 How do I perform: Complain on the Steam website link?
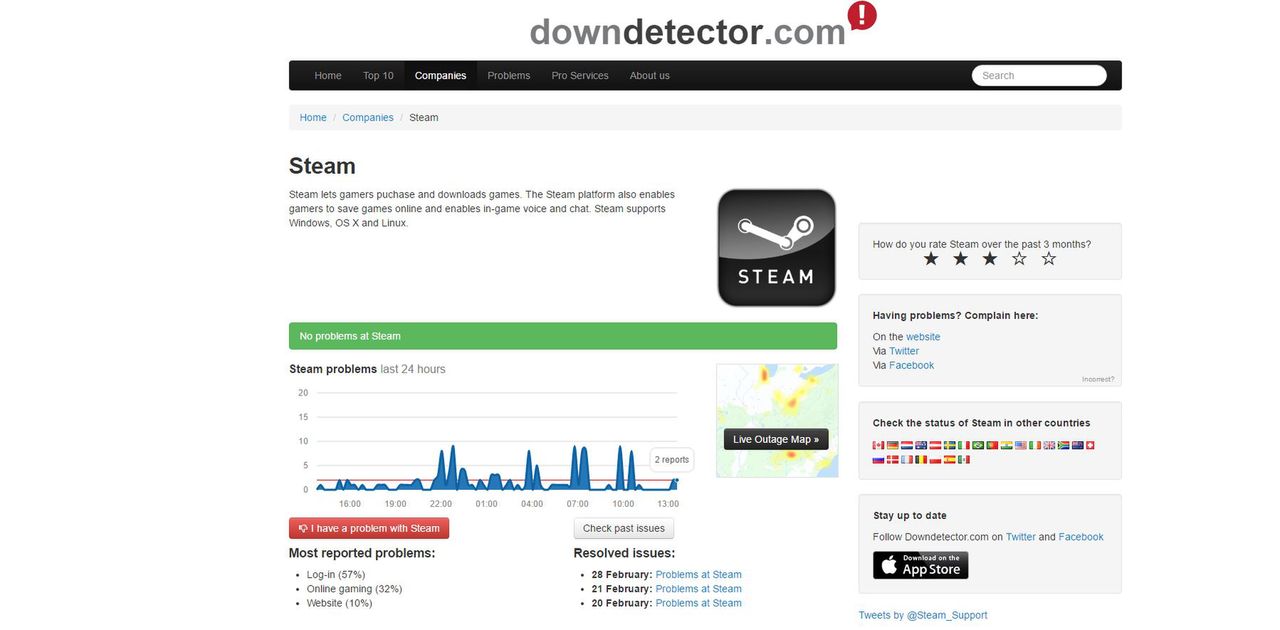923,337
